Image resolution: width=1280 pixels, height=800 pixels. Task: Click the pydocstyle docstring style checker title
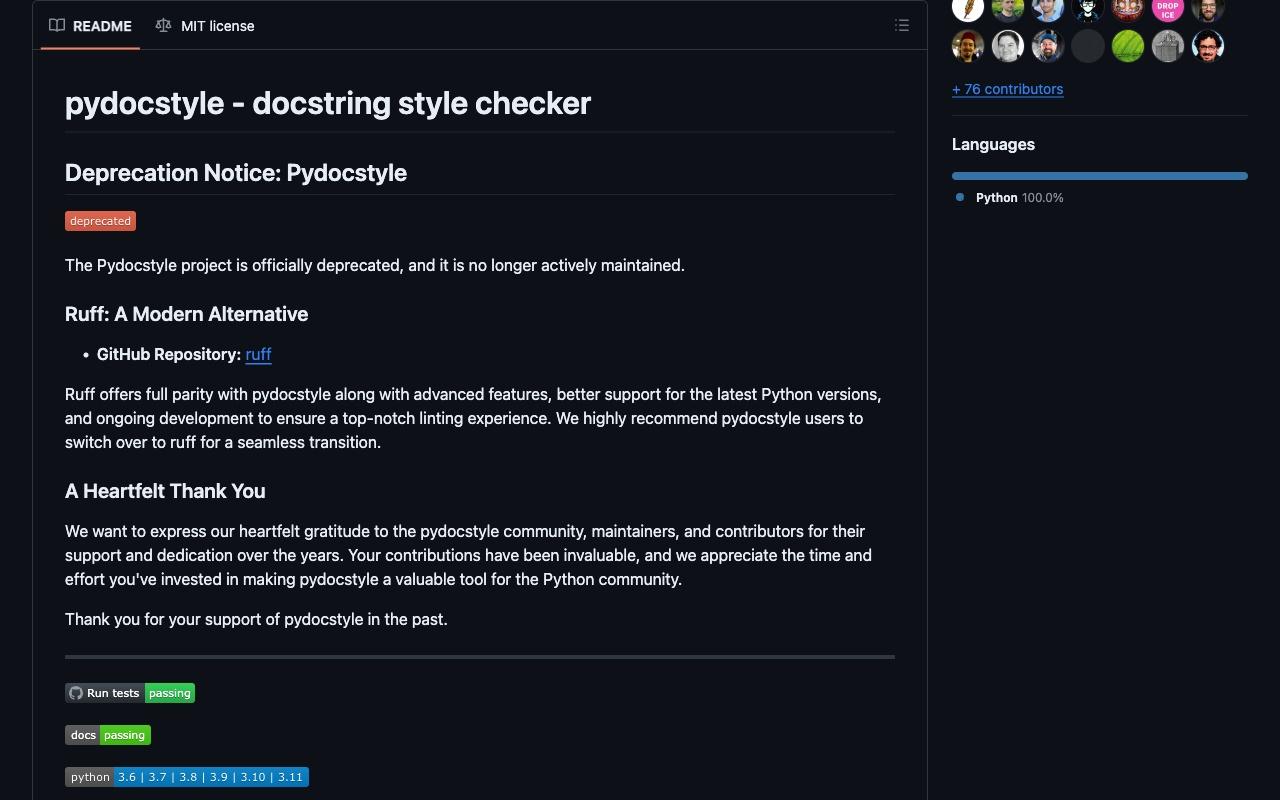pos(328,103)
